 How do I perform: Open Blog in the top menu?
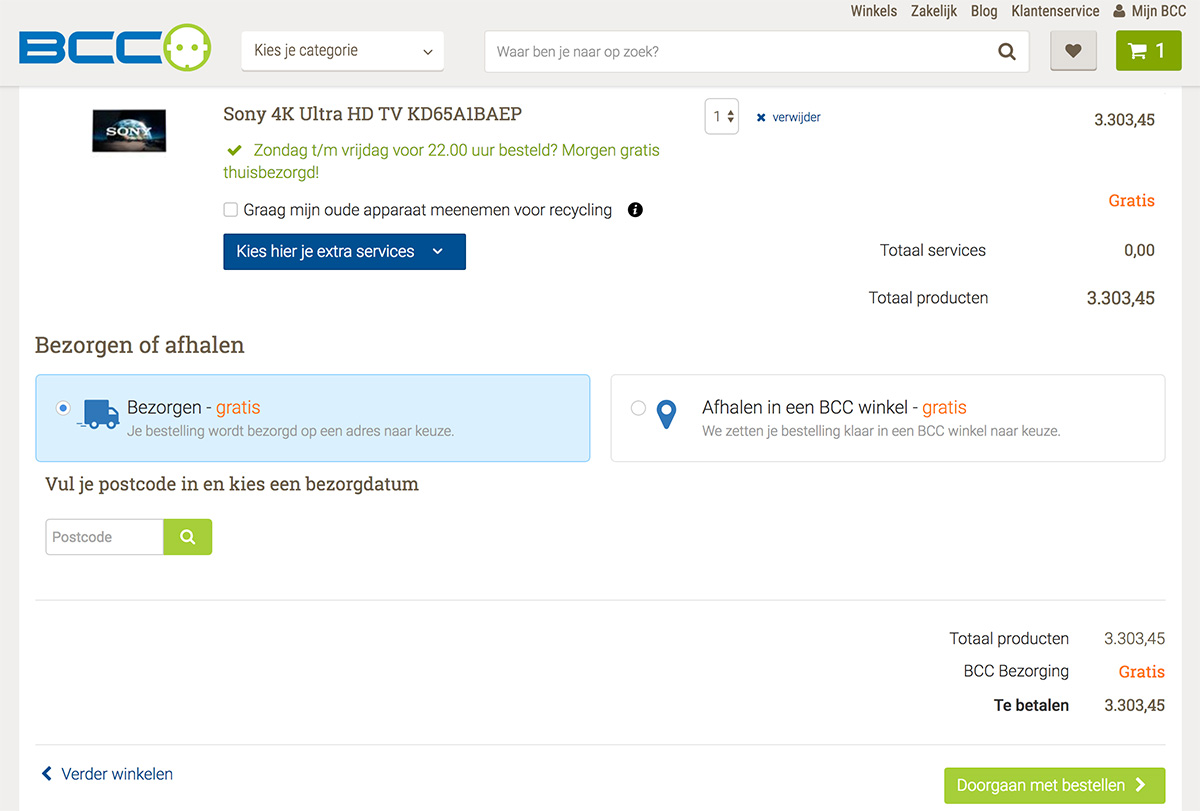[984, 12]
